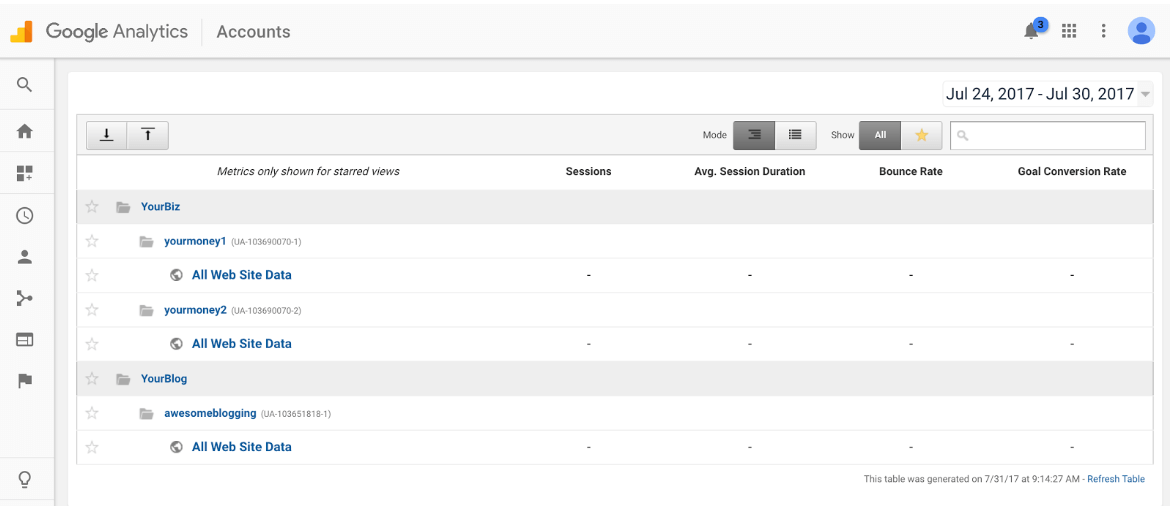Image resolution: width=1170 pixels, height=506 pixels.
Task: Open Audience person icon in sidebar
Action: coord(25,257)
